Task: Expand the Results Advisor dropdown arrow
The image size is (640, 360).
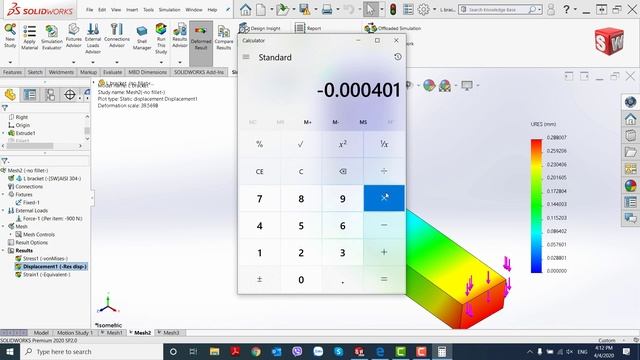Action: [180, 62]
